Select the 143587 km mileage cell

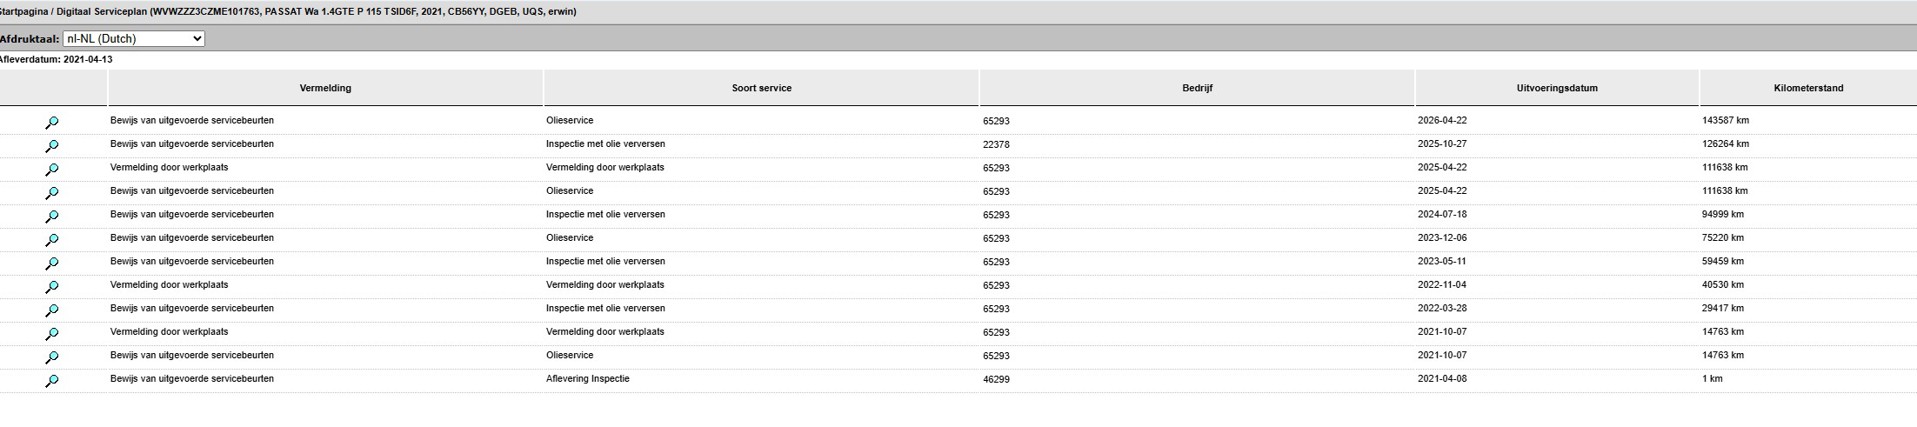coord(1725,121)
